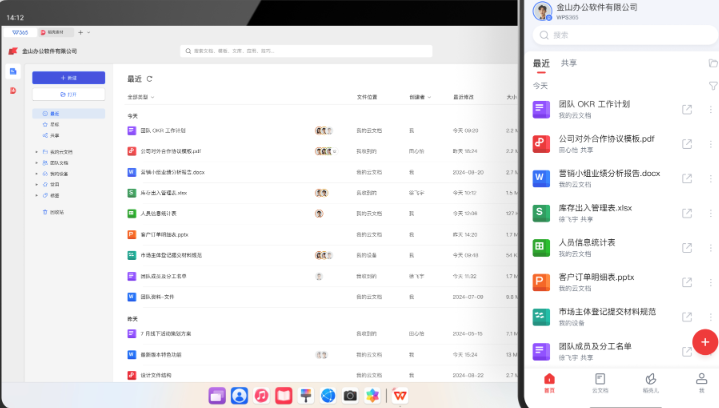The width and height of the screenshot is (719, 408).
Task: Open the colorful Gallery app in the dock
Action: click(372, 395)
